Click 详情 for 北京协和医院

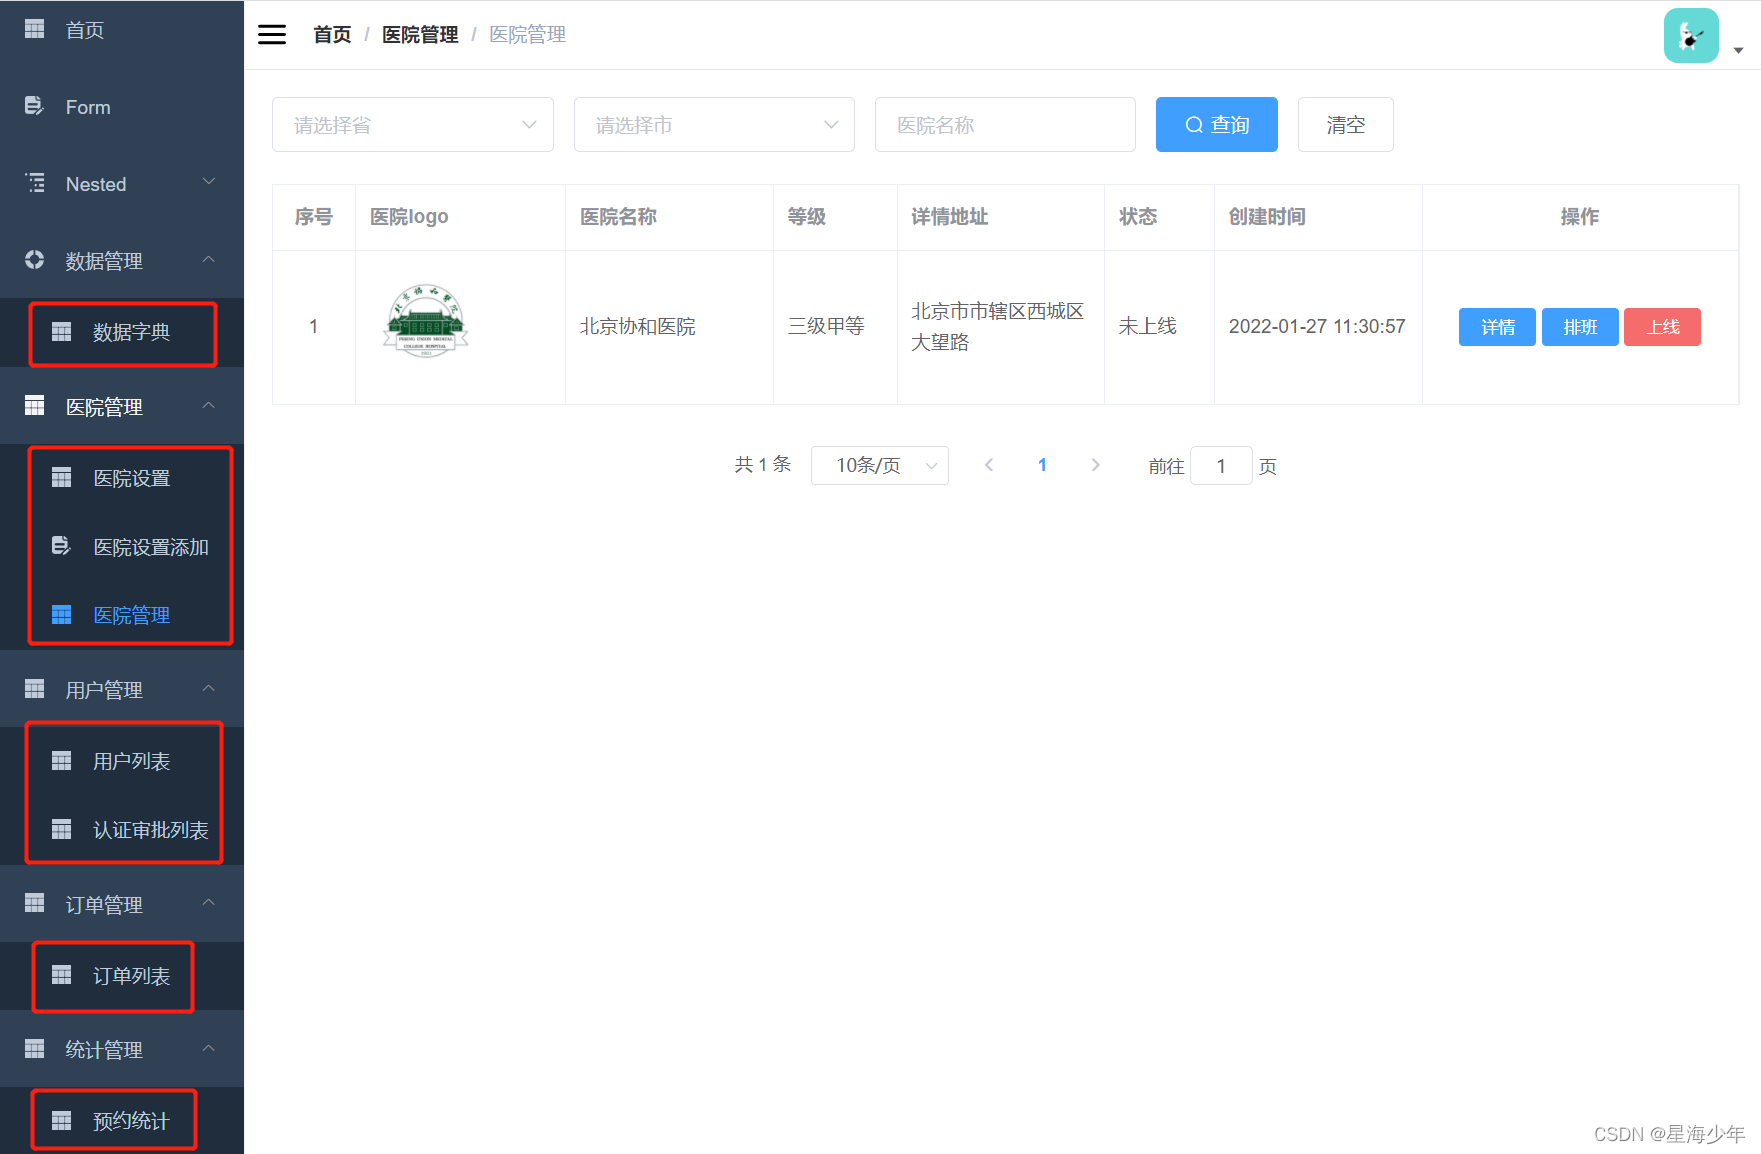click(x=1497, y=327)
